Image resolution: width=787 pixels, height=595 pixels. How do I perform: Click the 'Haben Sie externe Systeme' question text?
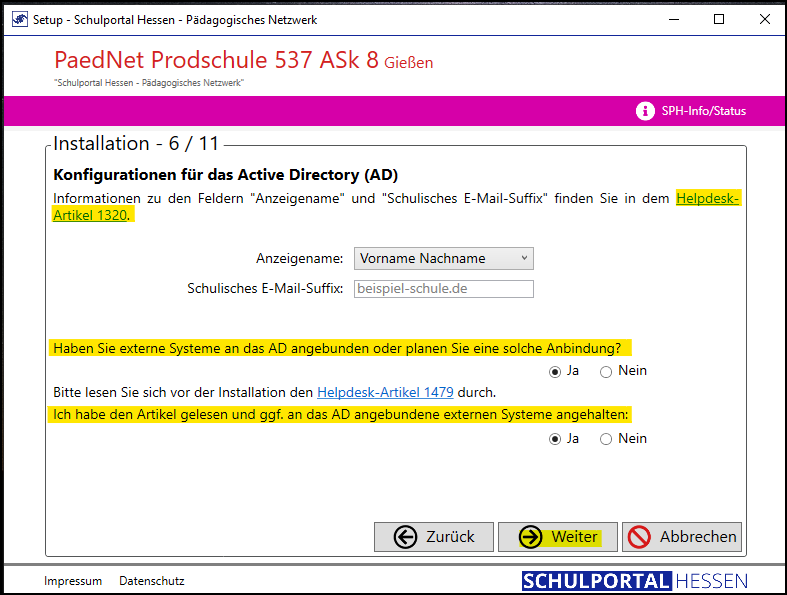337,348
